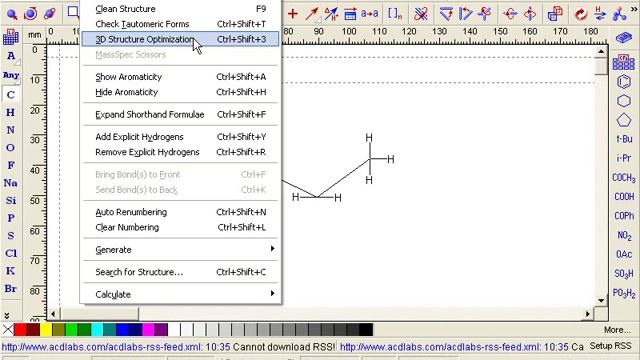Select the Si atom button
640x360 pixels.
click(x=11, y=200)
